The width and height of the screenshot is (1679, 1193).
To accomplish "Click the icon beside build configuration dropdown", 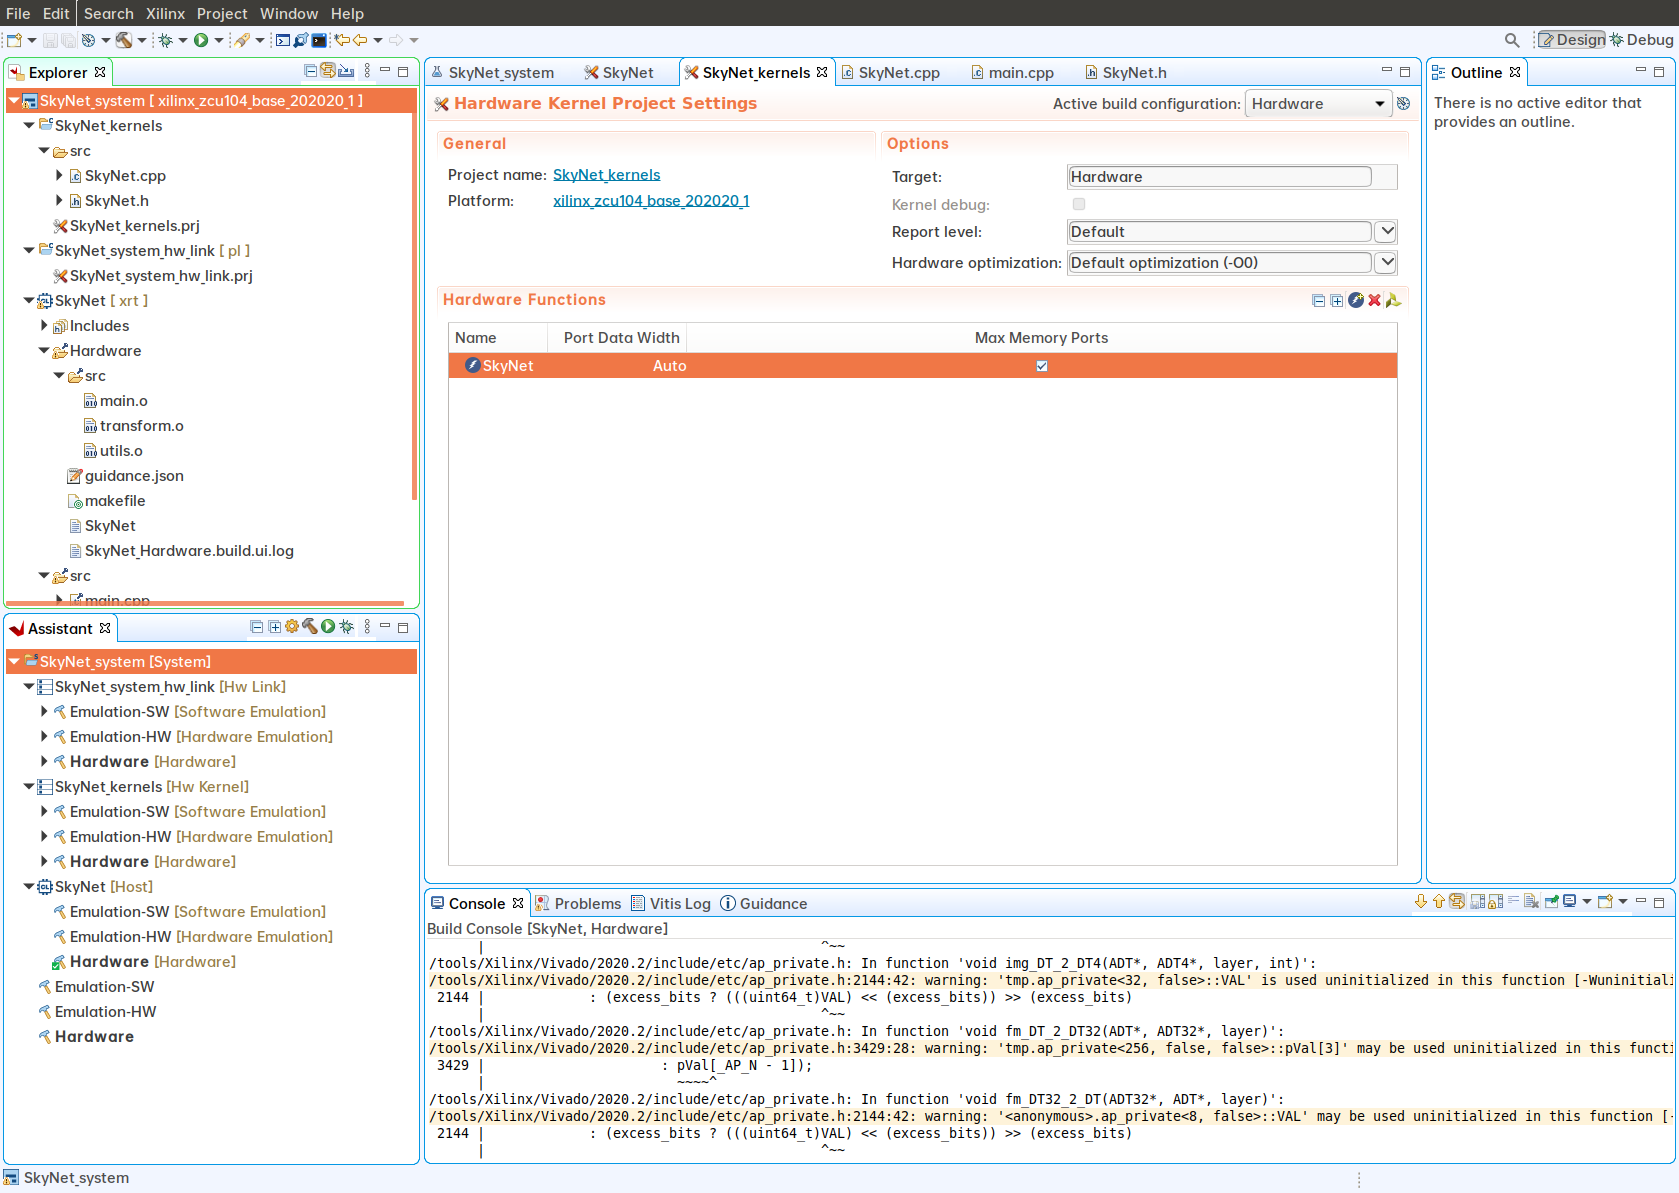I will 1403,104.
